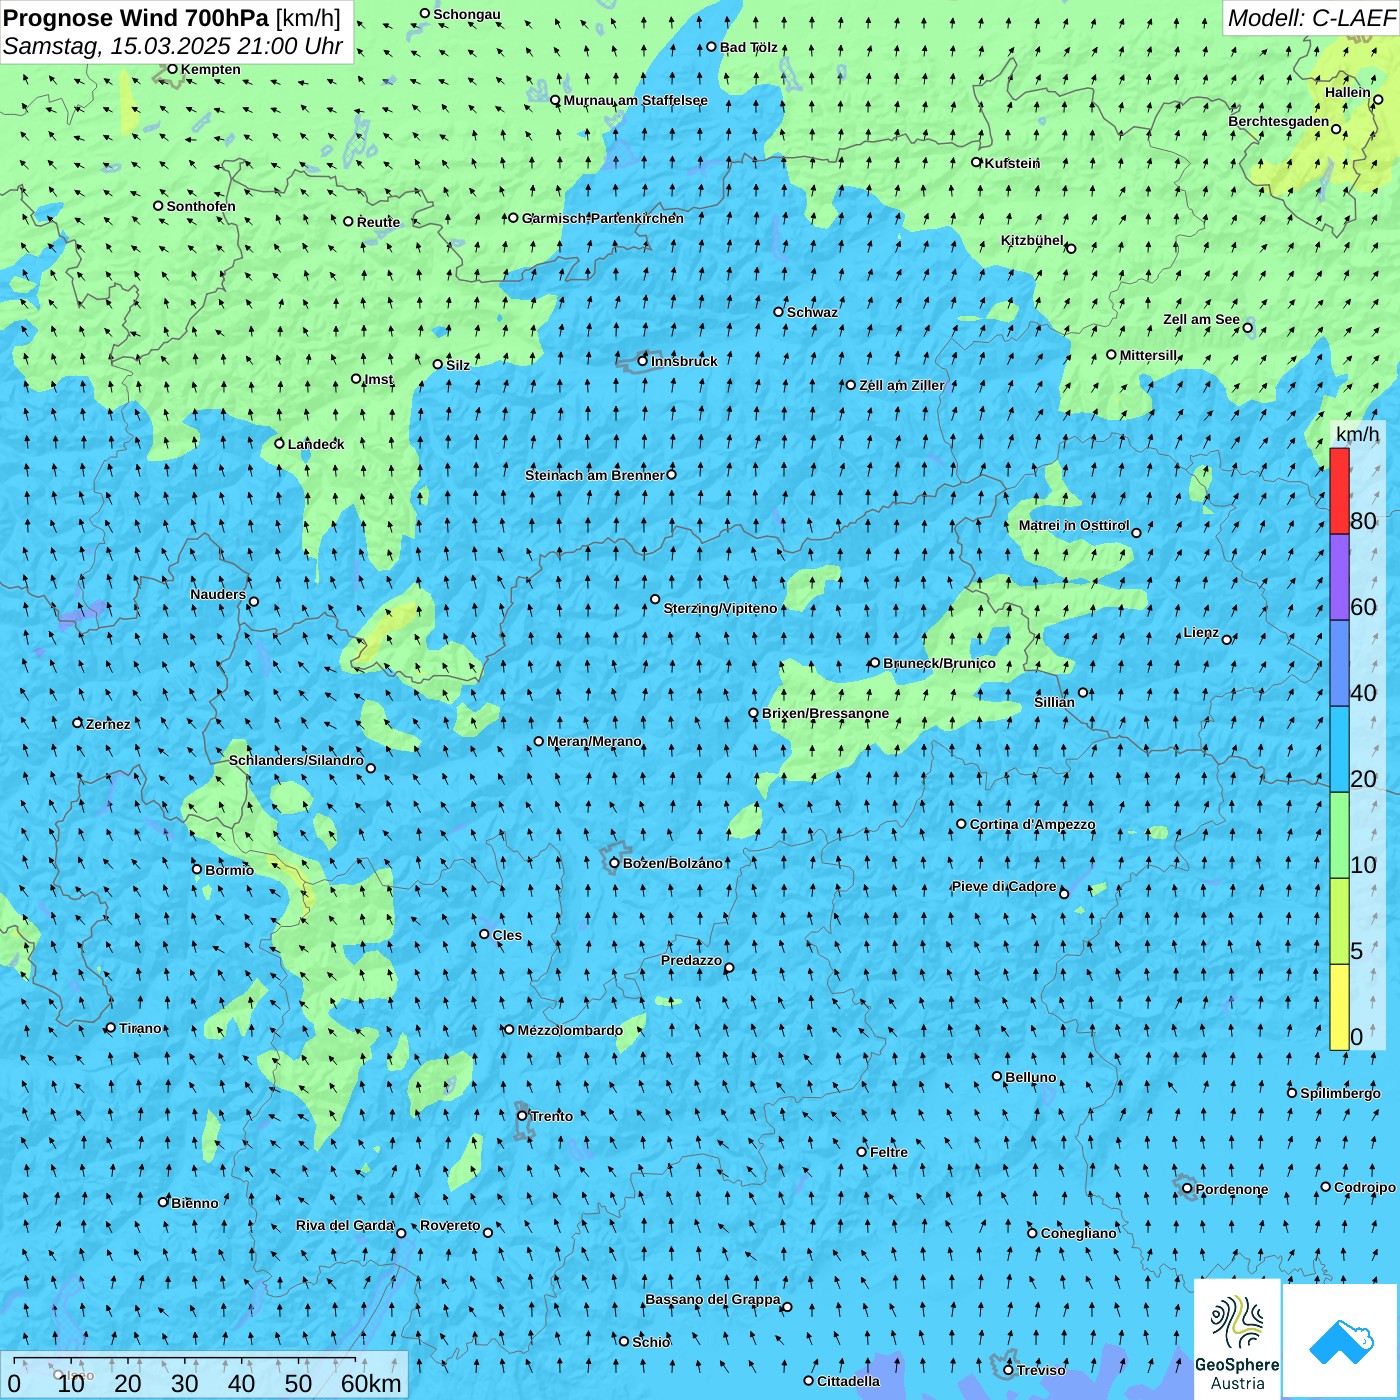The width and height of the screenshot is (1400, 1400).
Task: Click the 'Modell: C-LAEF' label
Action: coord(1311,18)
